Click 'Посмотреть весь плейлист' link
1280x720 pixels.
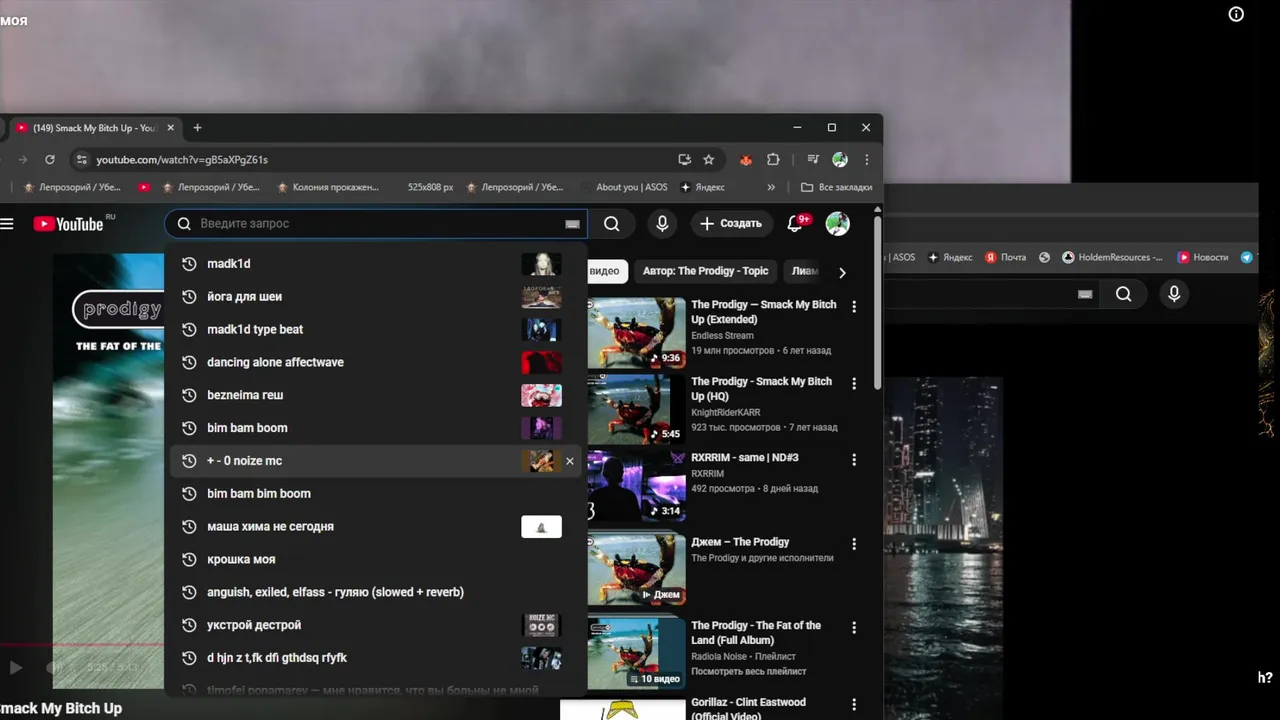[749, 671]
